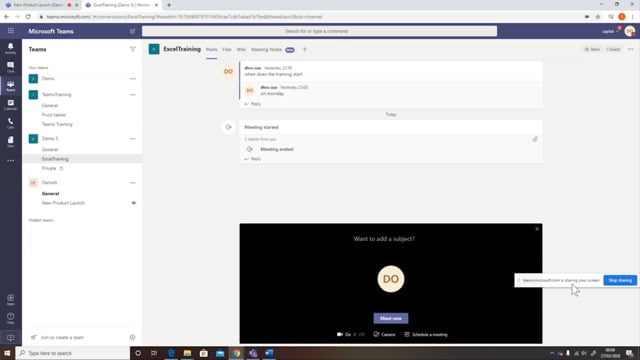
Task: Add a new tab with plus
Action: pos(304,49)
